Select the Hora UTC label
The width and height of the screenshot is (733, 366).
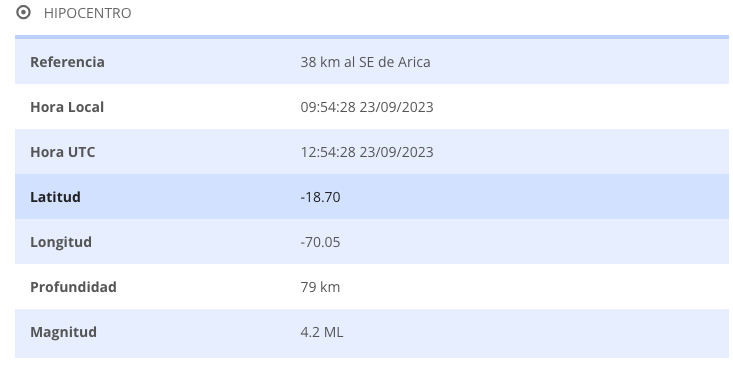pos(63,152)
